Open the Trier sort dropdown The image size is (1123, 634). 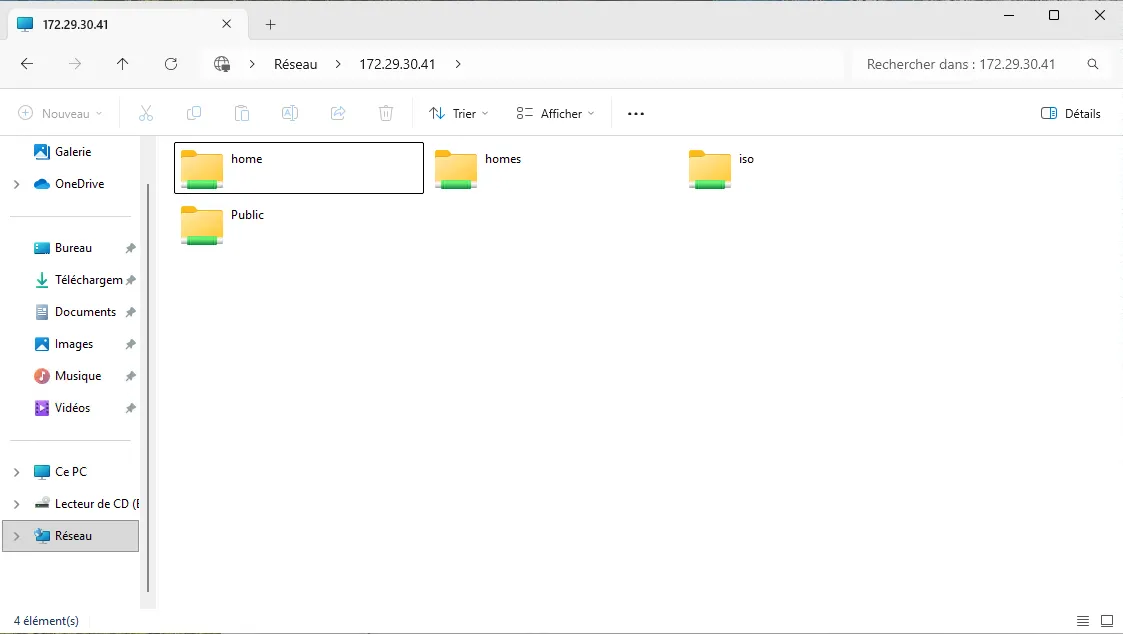(x=459, y=114)
